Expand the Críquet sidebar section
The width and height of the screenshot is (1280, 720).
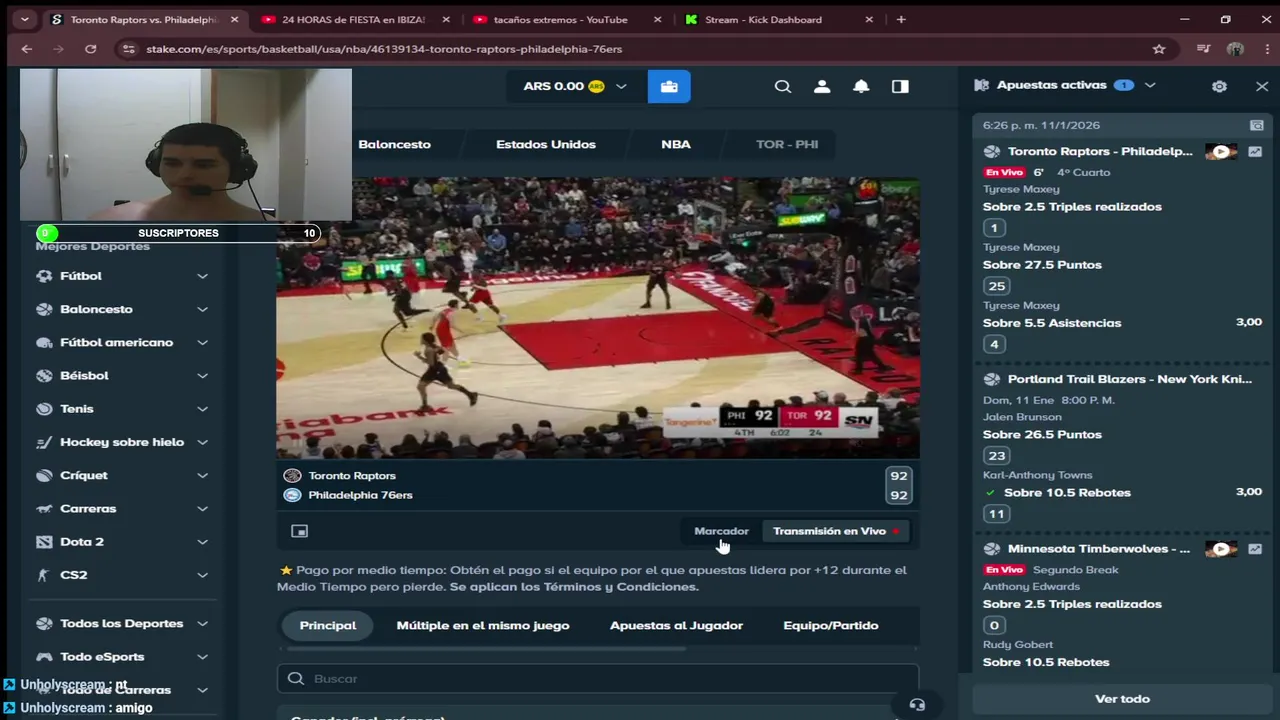pyautogui.click(x=202, y=475)
